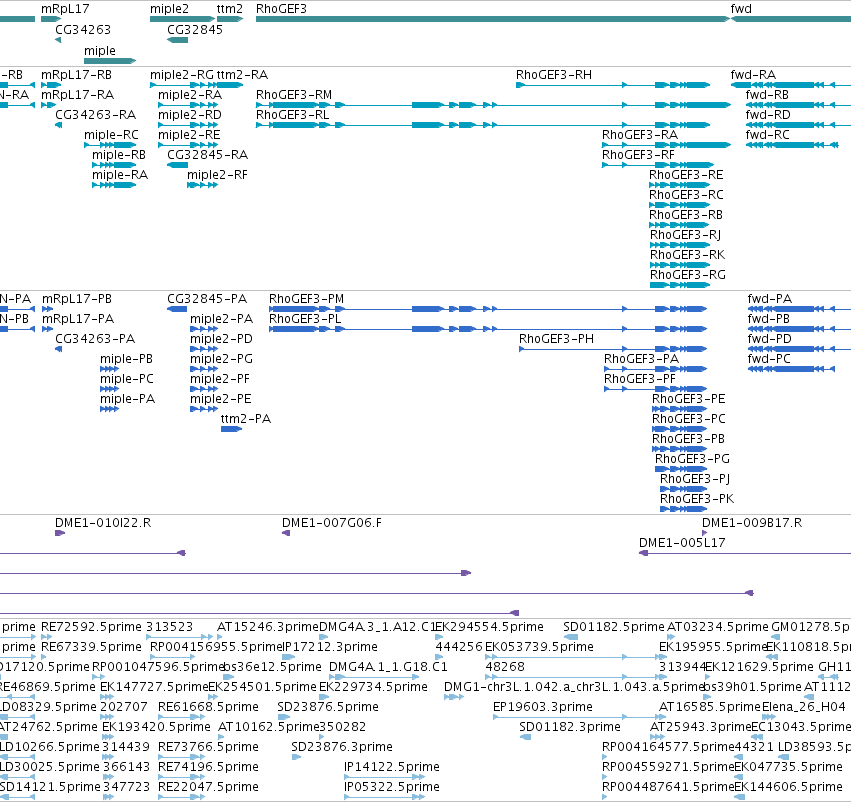Select transcript label ttm2-RA
This screenshot has width=851, height=802.
pos(242,74)
